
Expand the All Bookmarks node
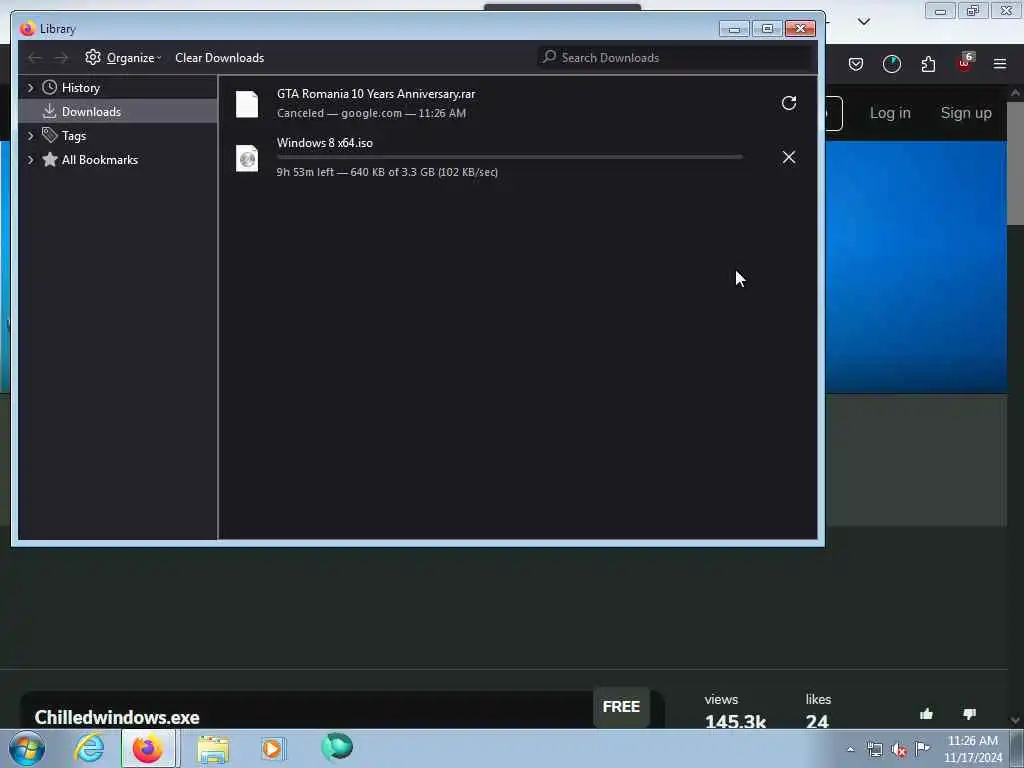pyautogui.click(x=30, y=160)
